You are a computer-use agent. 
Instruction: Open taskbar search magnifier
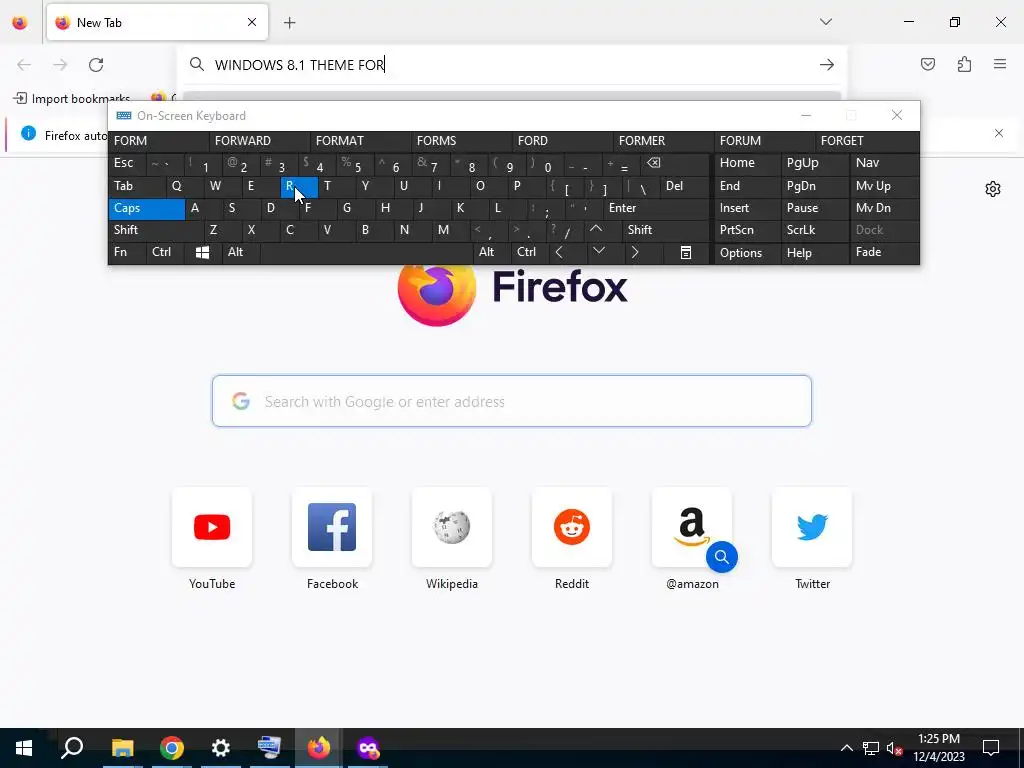pyautogui.click(x=72, y=748)
